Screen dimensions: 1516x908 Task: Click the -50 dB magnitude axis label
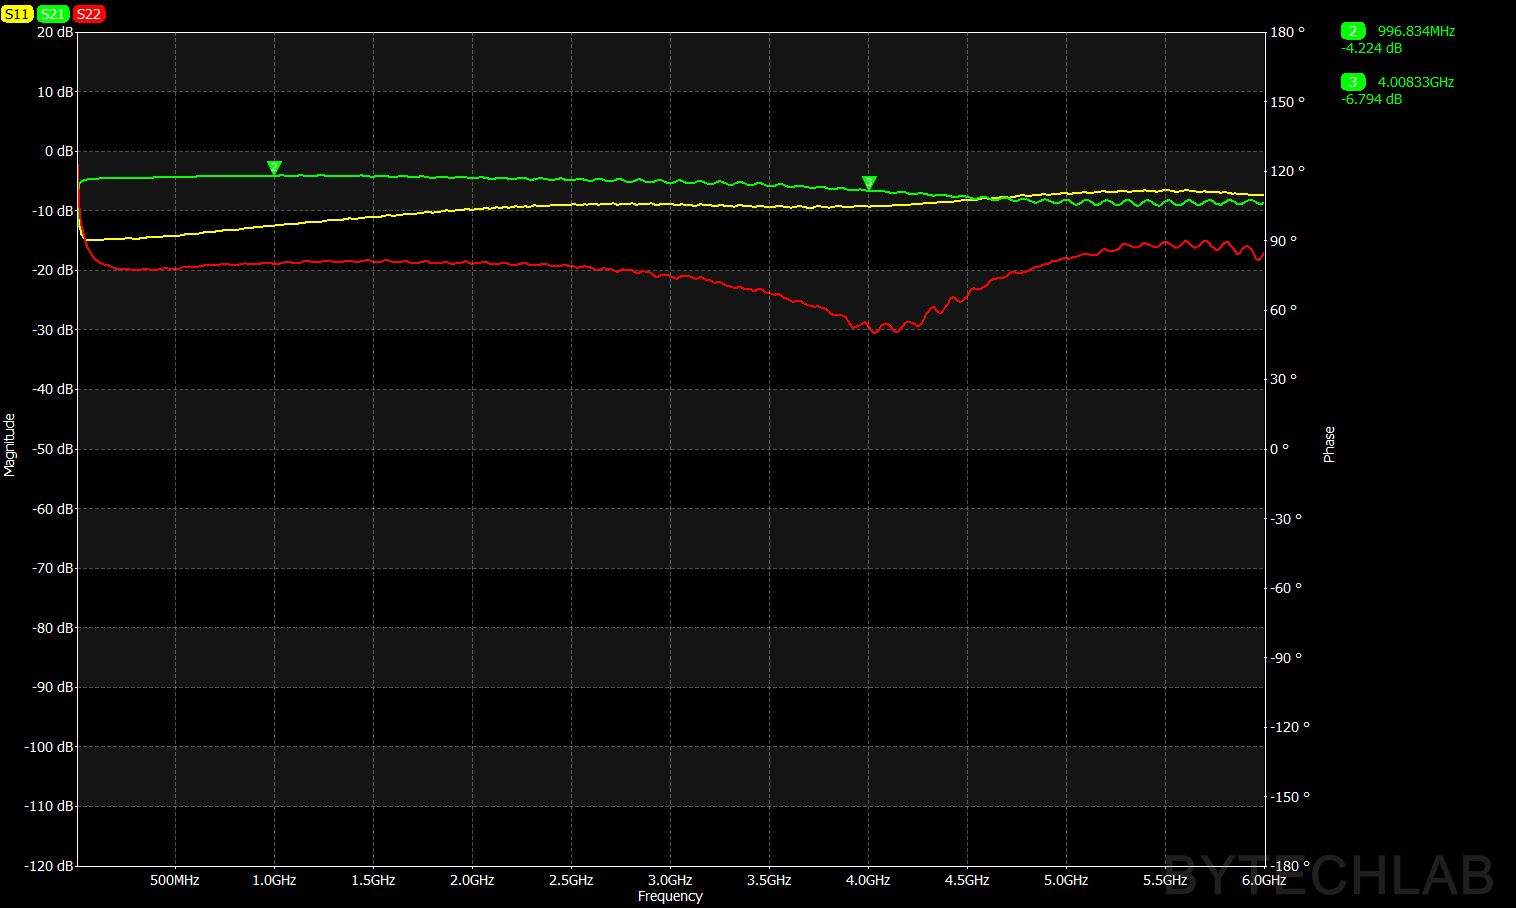pyautogui.click(x=53, y=449)
